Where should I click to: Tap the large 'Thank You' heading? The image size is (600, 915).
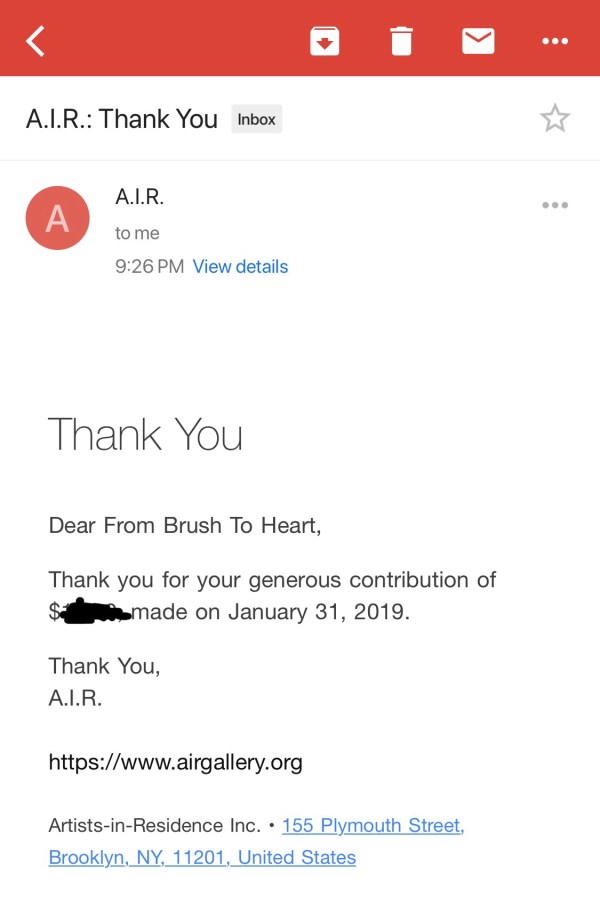pyautogui.click(x=145, y=435)
